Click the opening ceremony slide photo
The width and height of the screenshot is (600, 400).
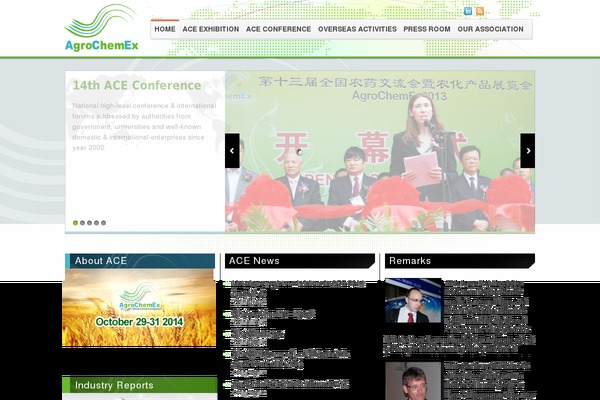(x=380, y=151)
